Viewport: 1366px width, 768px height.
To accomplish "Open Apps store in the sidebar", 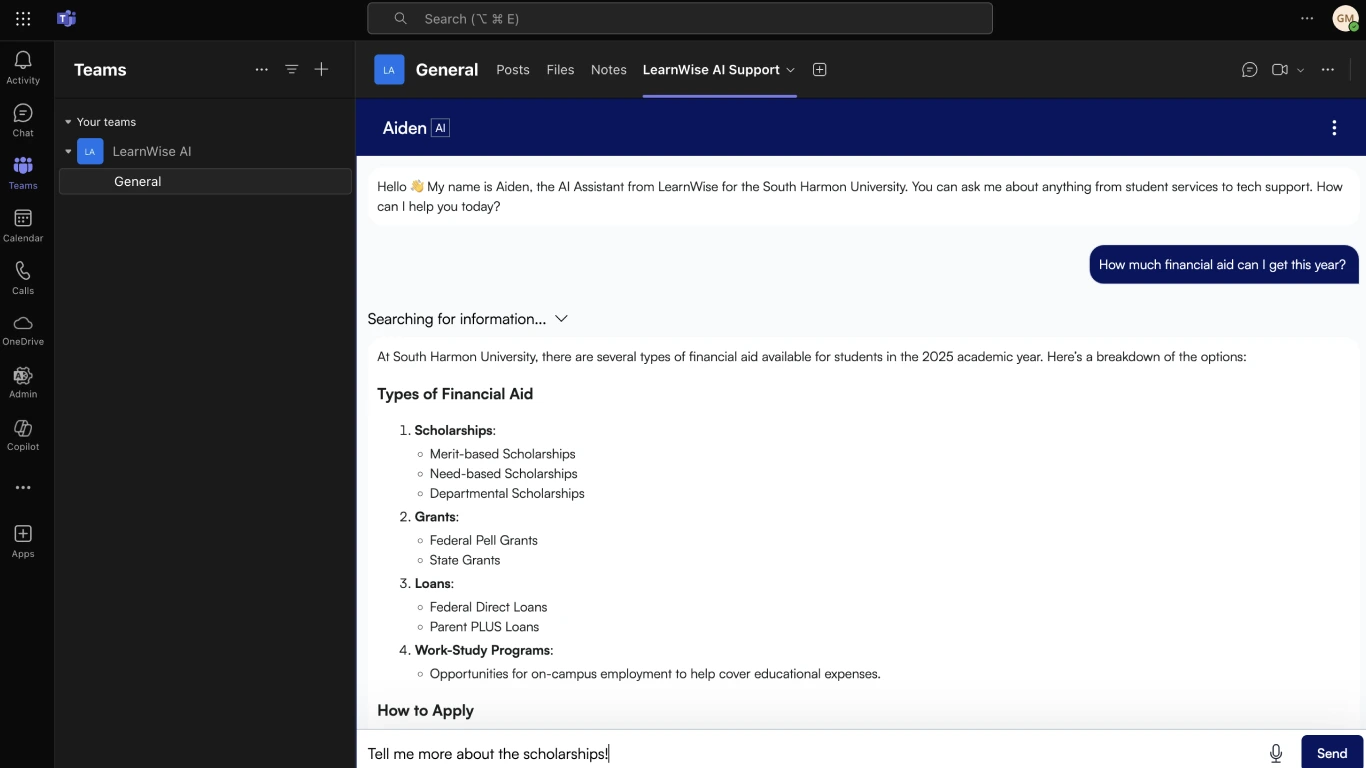I will (23, 540).
